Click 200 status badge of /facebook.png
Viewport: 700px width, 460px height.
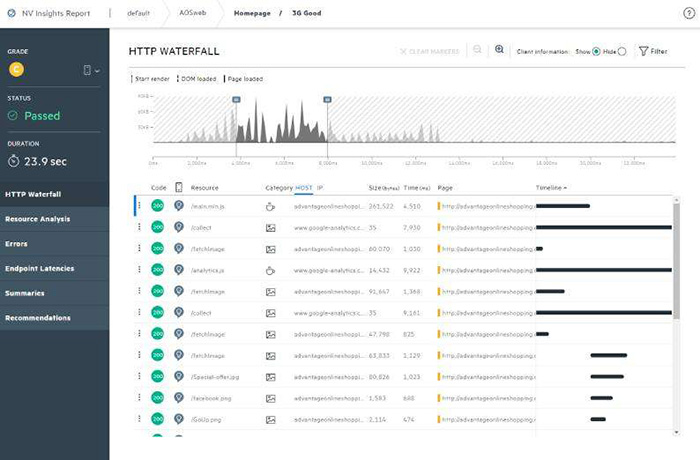[158, 397]
